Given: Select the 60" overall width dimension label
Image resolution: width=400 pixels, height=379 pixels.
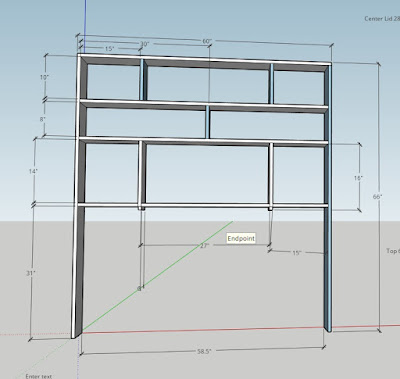Looking at the screenshot, I should coord(207,41).
